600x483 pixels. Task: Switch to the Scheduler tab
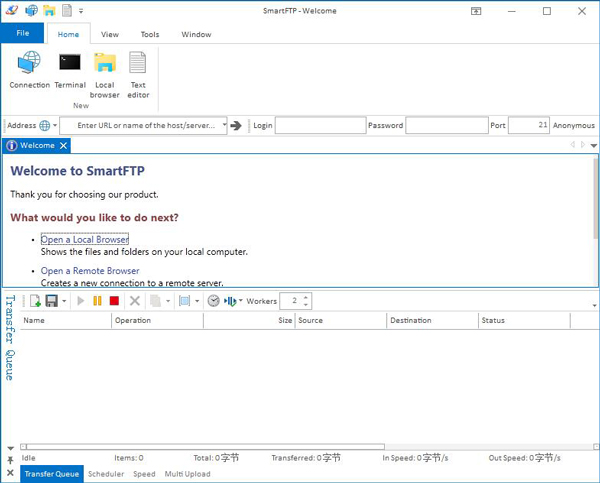pyautogui.click(x=106, y=474)
